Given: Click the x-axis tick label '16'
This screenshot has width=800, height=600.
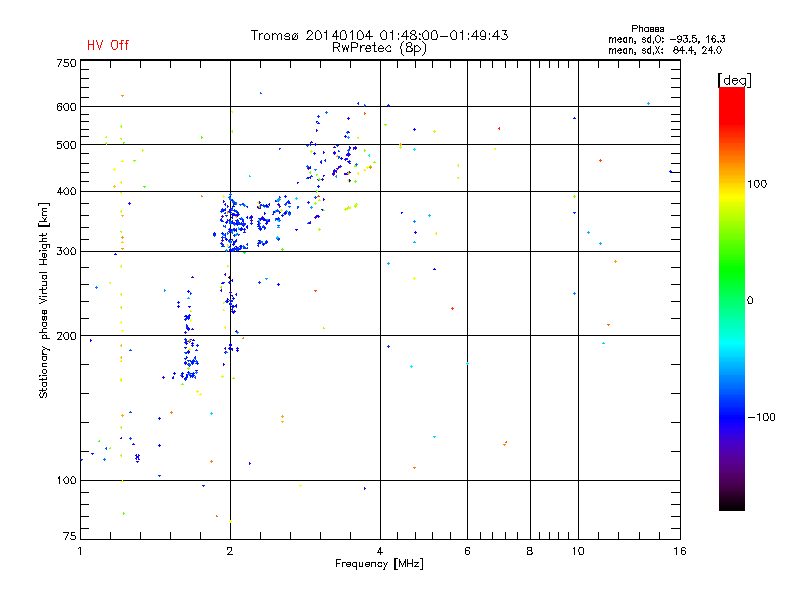Looking at the screenshot, I should point(680,551).
